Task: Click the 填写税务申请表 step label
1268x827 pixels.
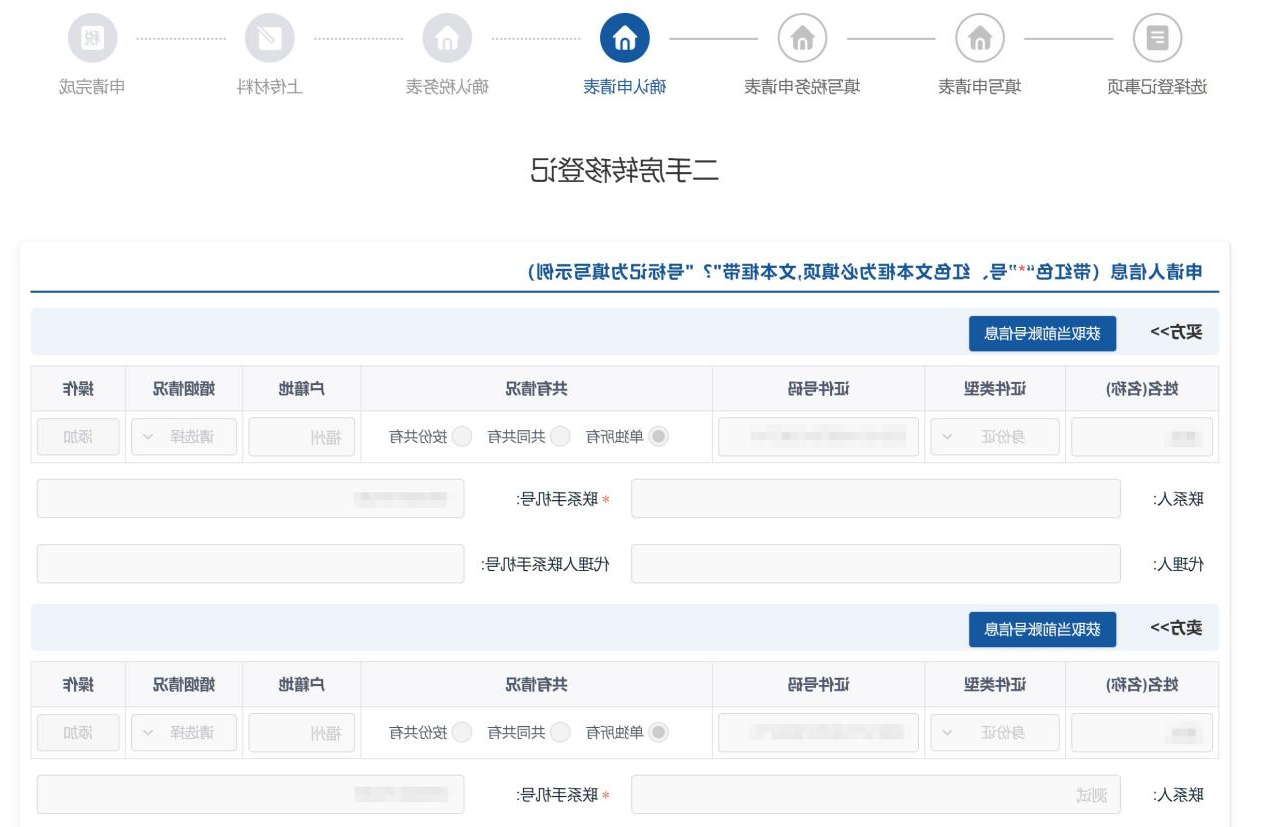Action: point(802,87)
